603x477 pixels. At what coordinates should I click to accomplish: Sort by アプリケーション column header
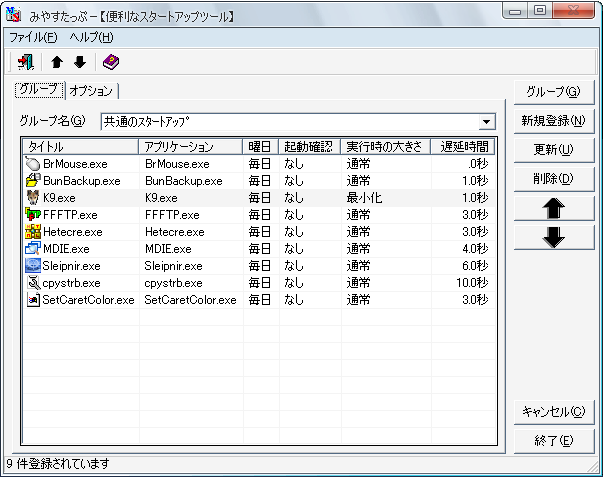click(x=190, y=147)
